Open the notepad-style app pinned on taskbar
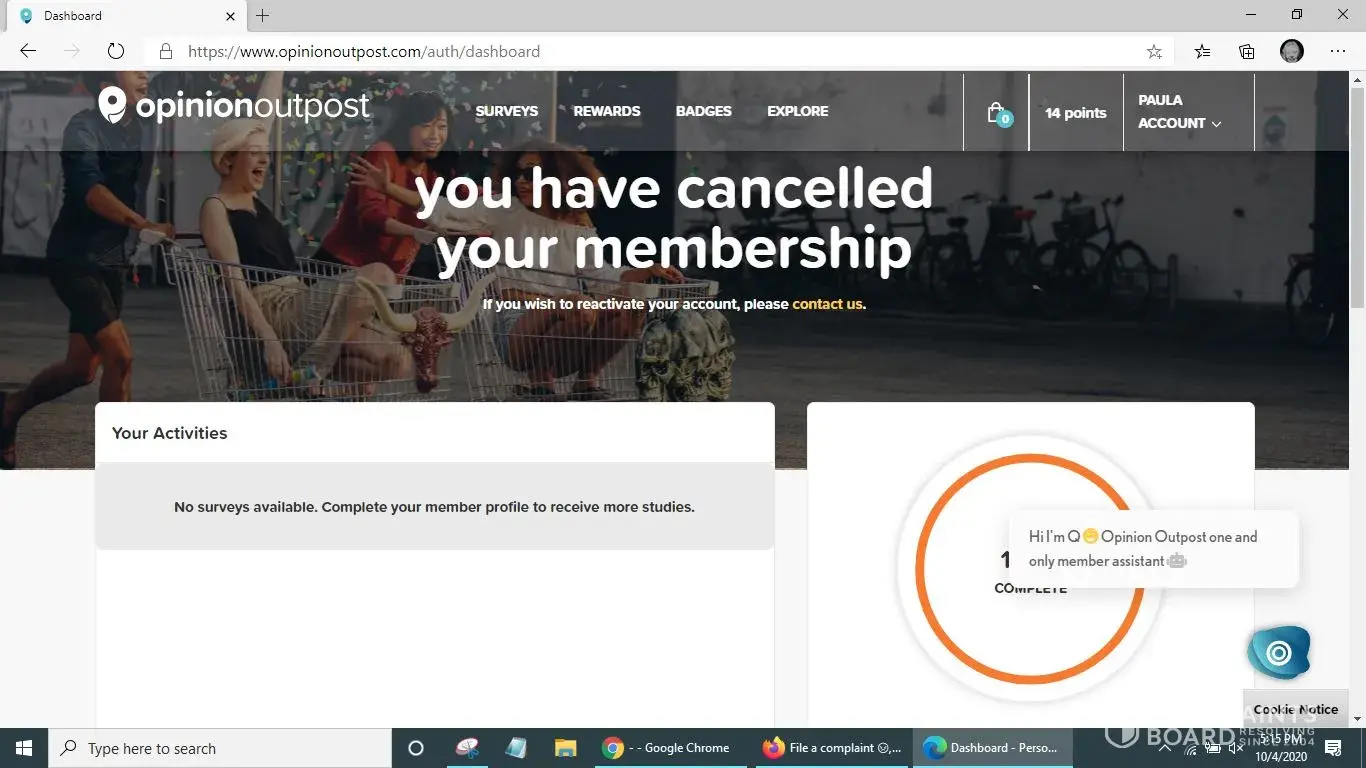1366x768 pixels. coord(516,748)
